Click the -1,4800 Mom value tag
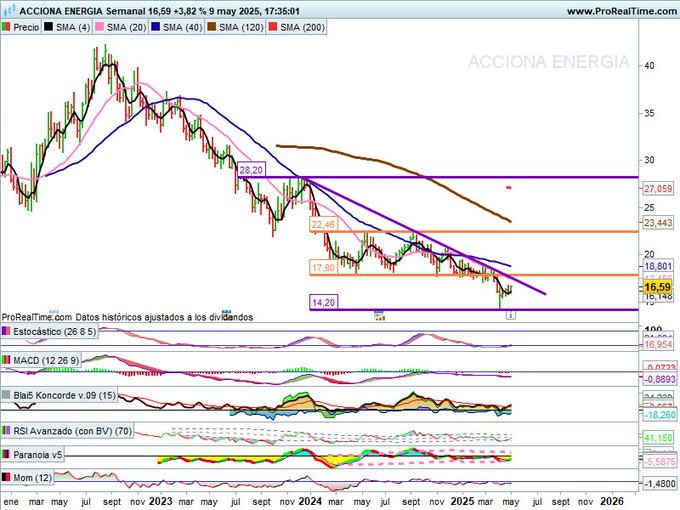This screenshot has width=680, height=510. tap(659, 484)
